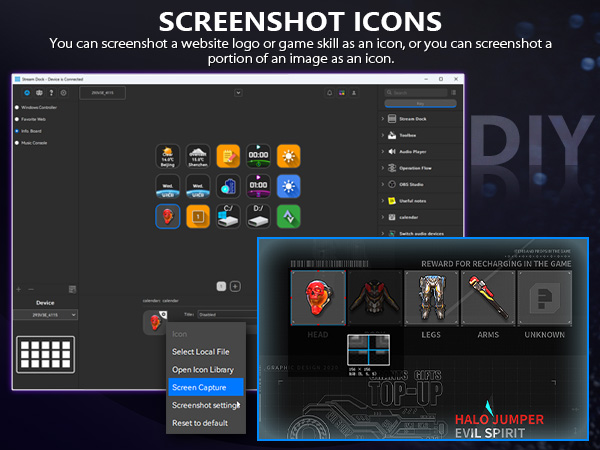Select the orange notepad key
600x450 pixels.
[228, 156]
